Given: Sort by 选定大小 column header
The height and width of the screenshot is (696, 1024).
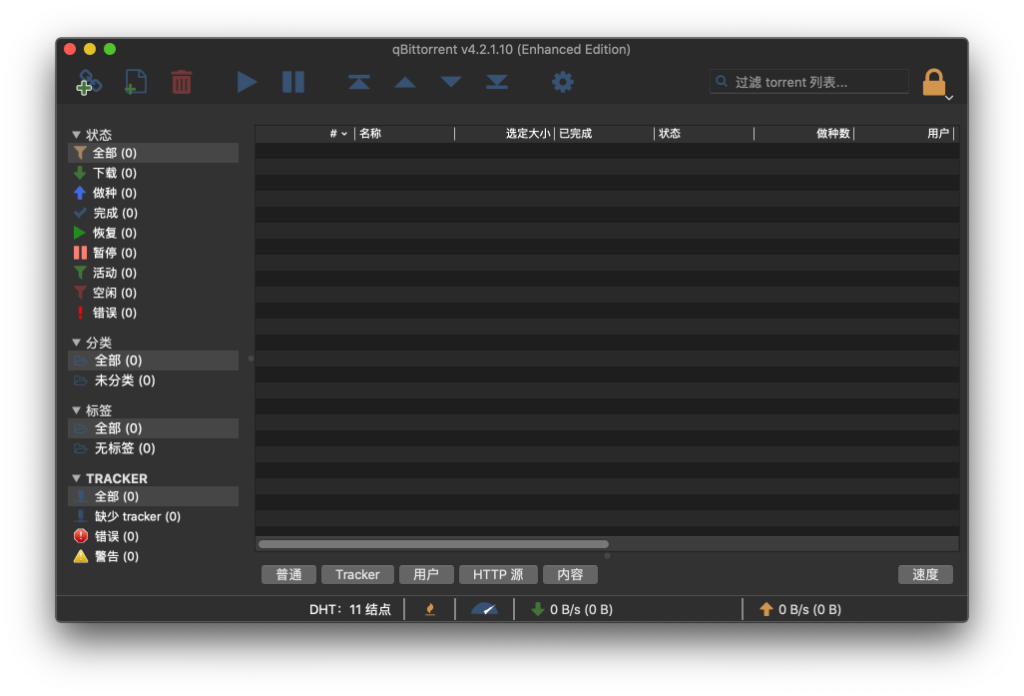Looking at the screenshot, I should pyautogui.click(x=505, y=133).
